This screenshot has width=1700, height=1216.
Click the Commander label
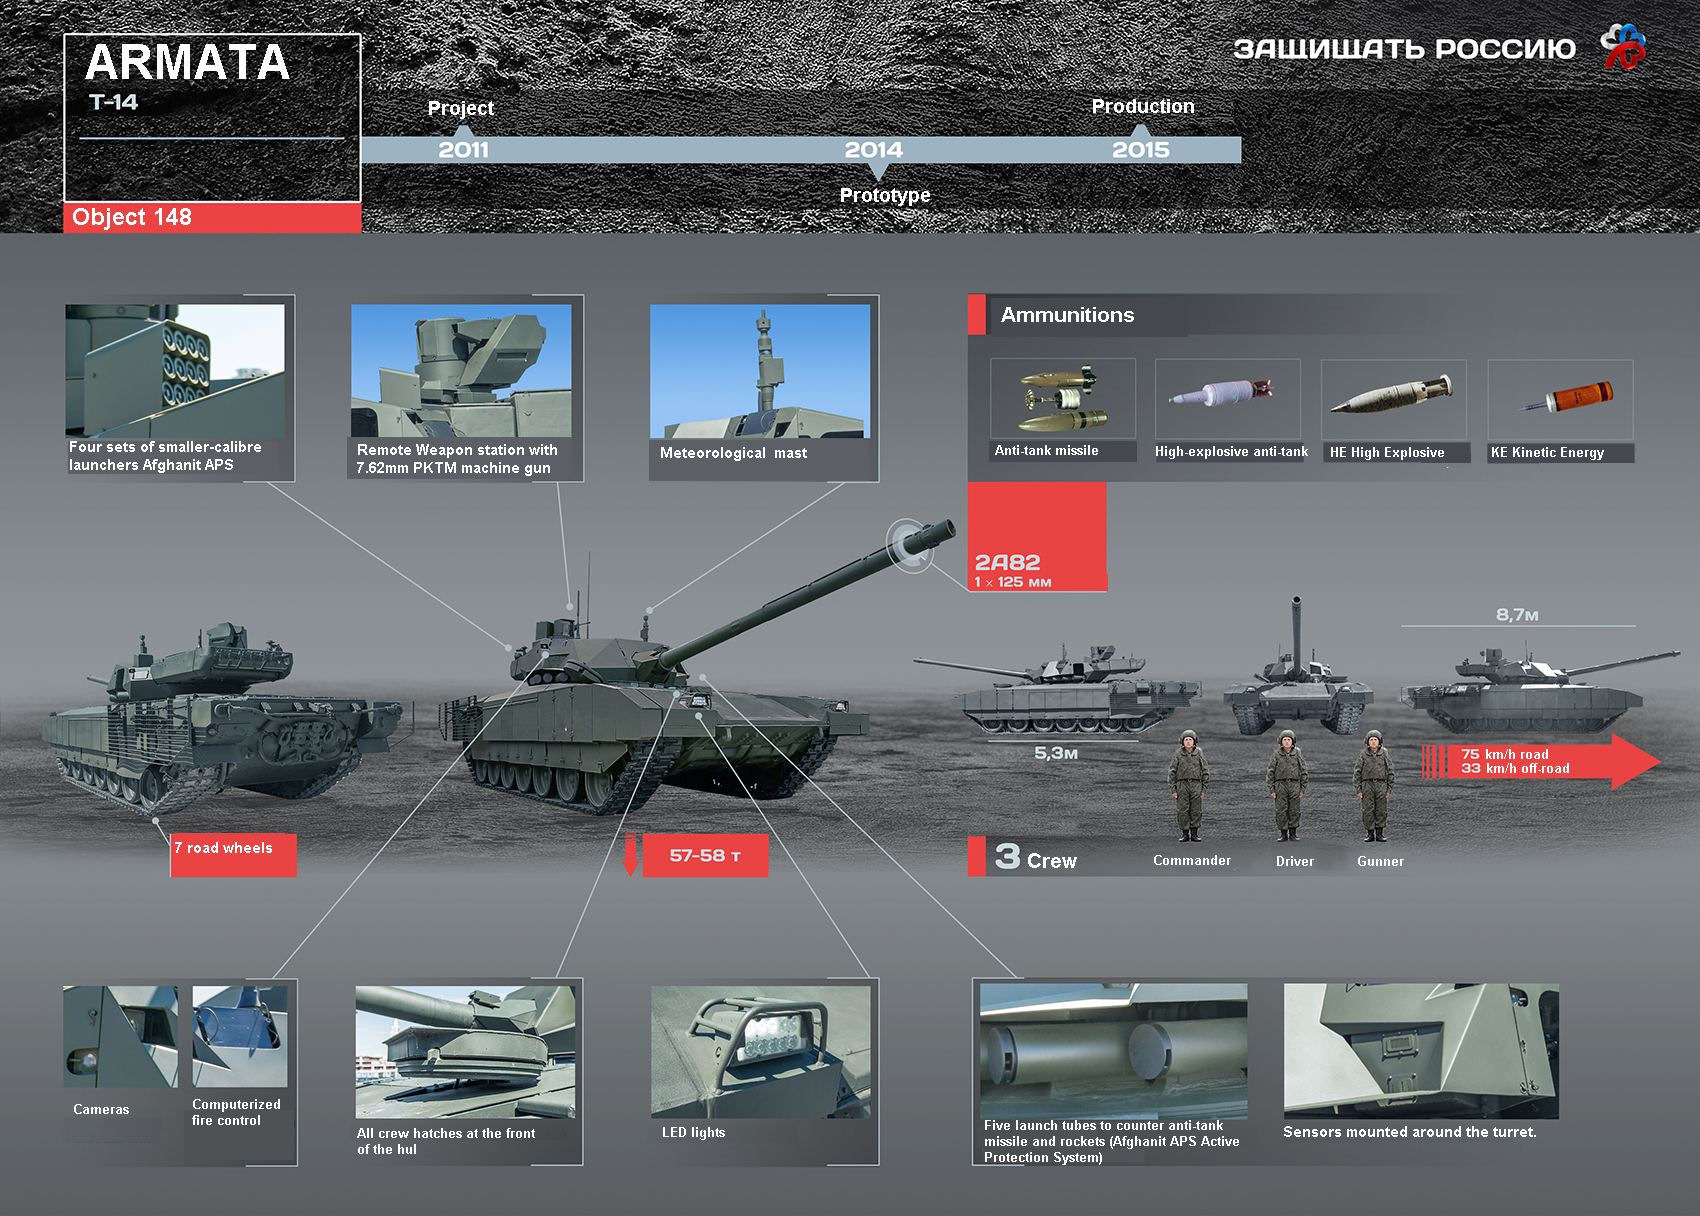tap(1192, 861)
